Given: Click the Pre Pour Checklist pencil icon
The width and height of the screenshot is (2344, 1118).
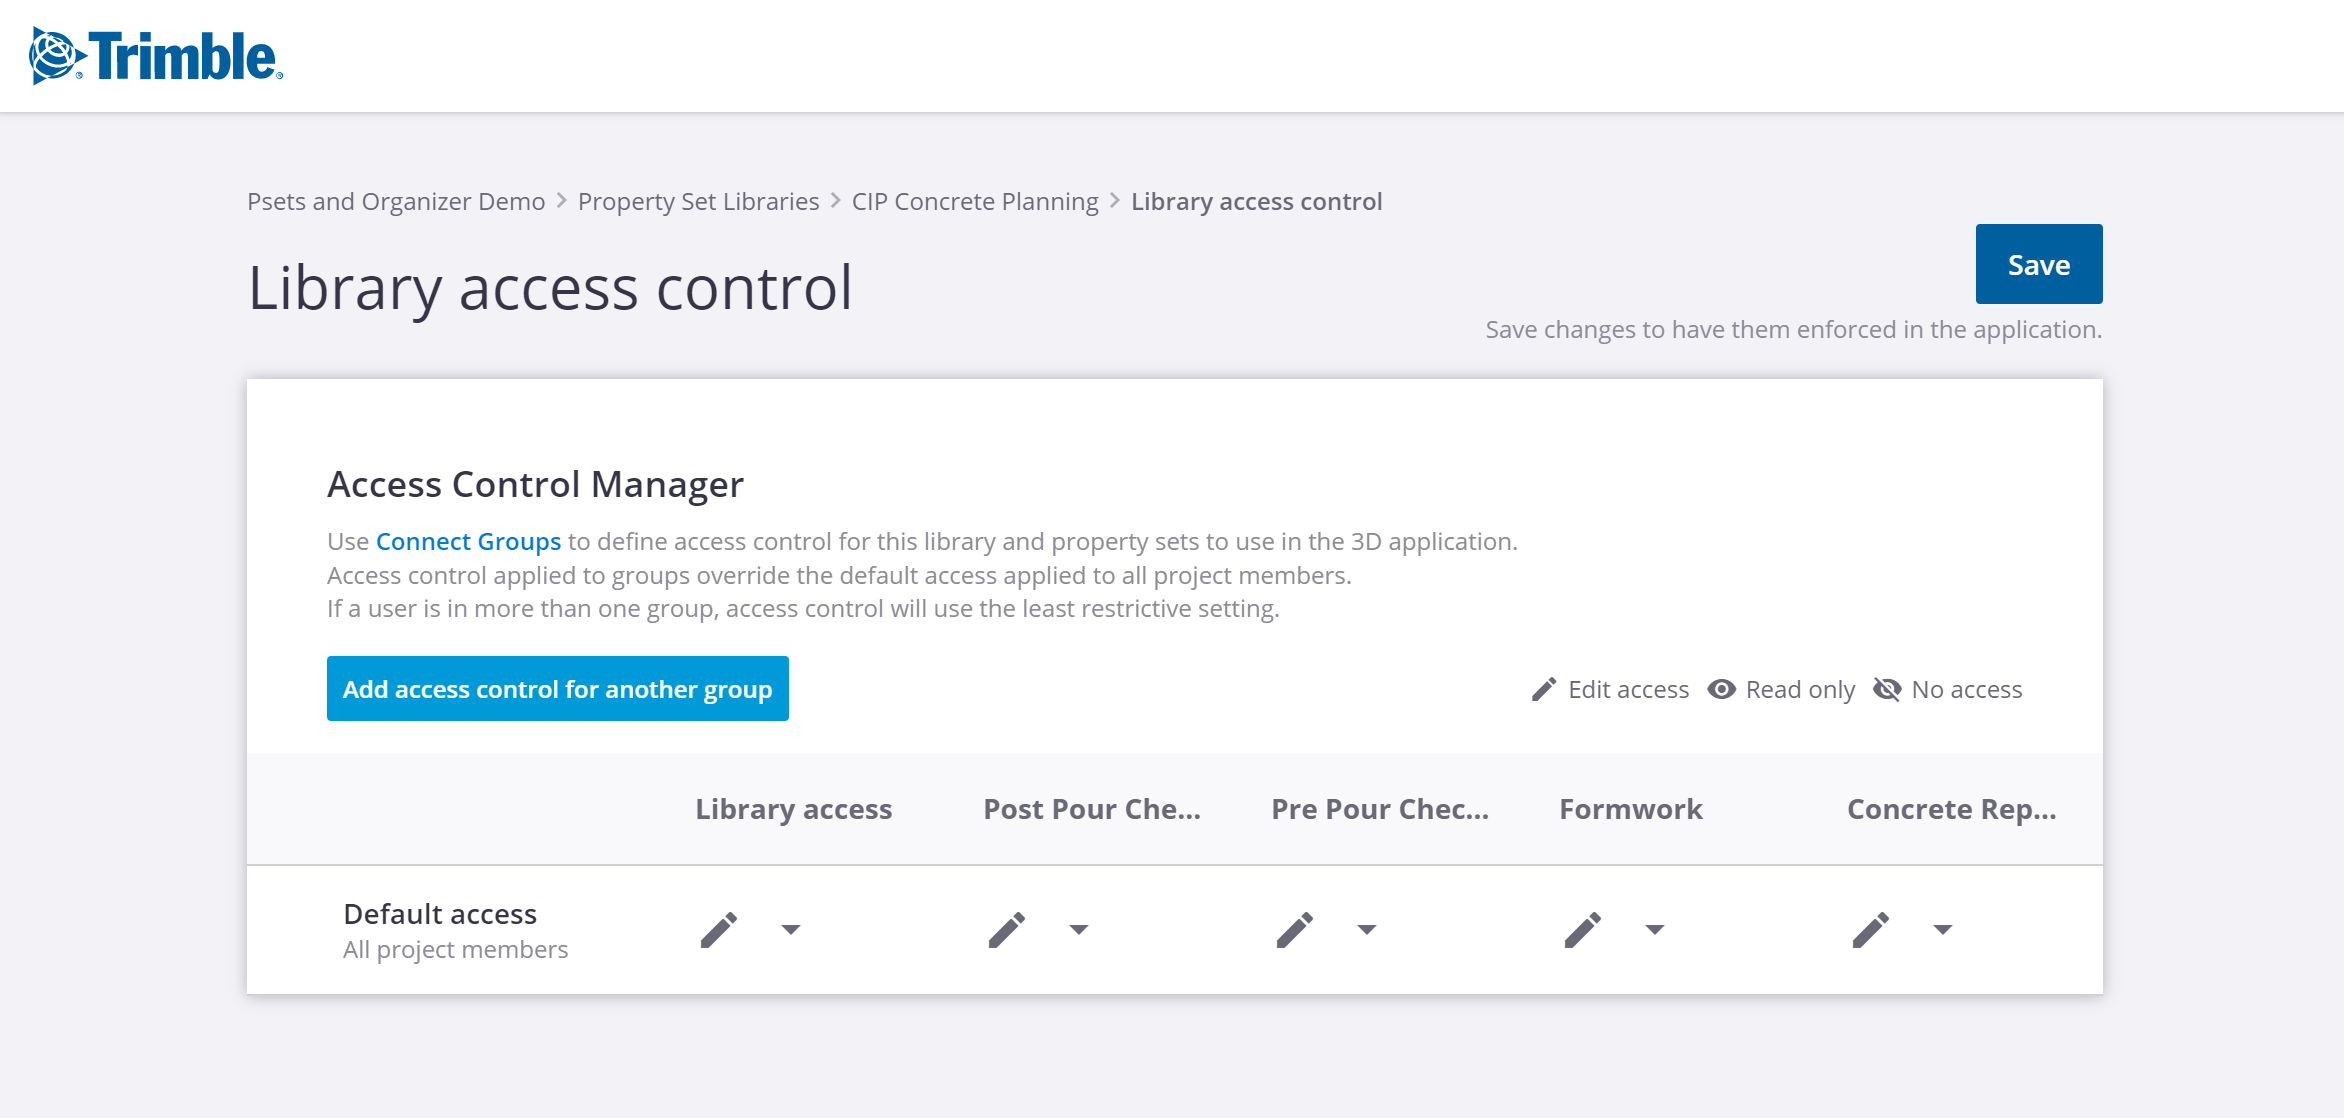Looking at the screenshot, I should point(1295,930).
